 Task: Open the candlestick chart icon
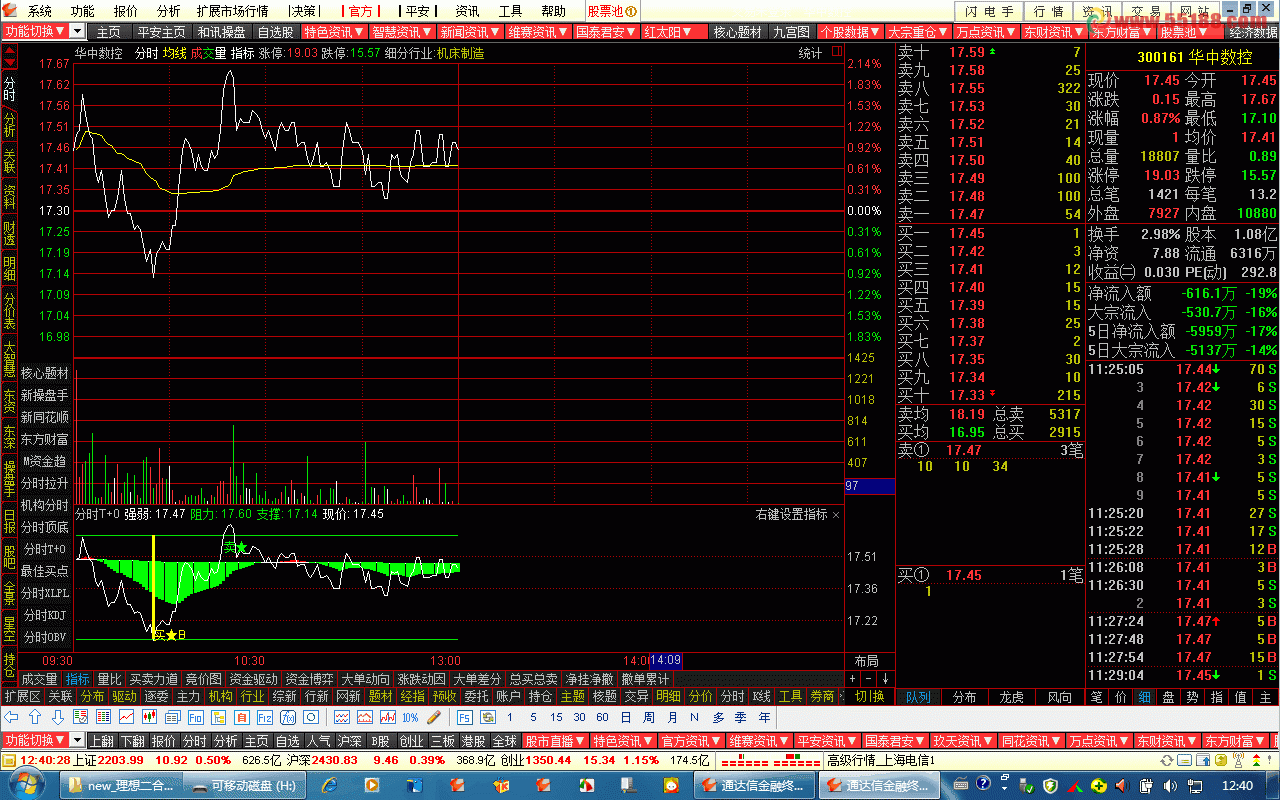(150, 717)
